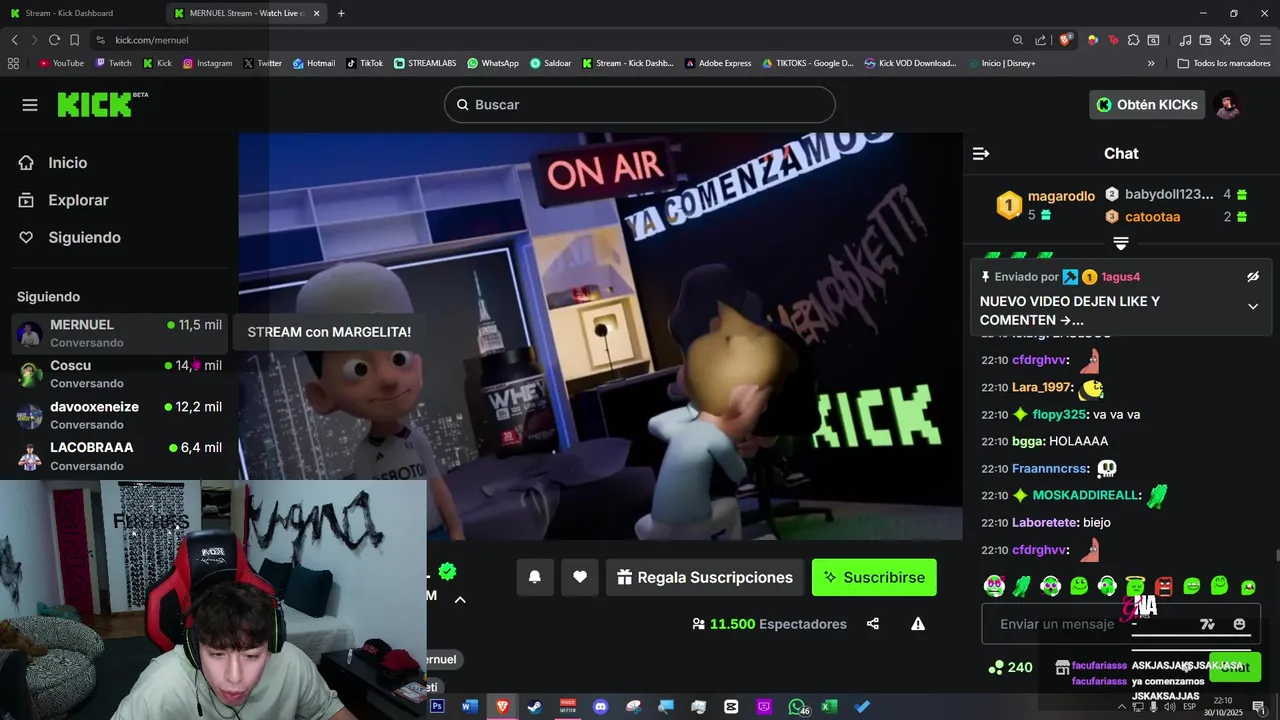Click the green praying hands emote
Image resolution: width=1280 pixels, height=720 pixels.
click(1022, 586)
